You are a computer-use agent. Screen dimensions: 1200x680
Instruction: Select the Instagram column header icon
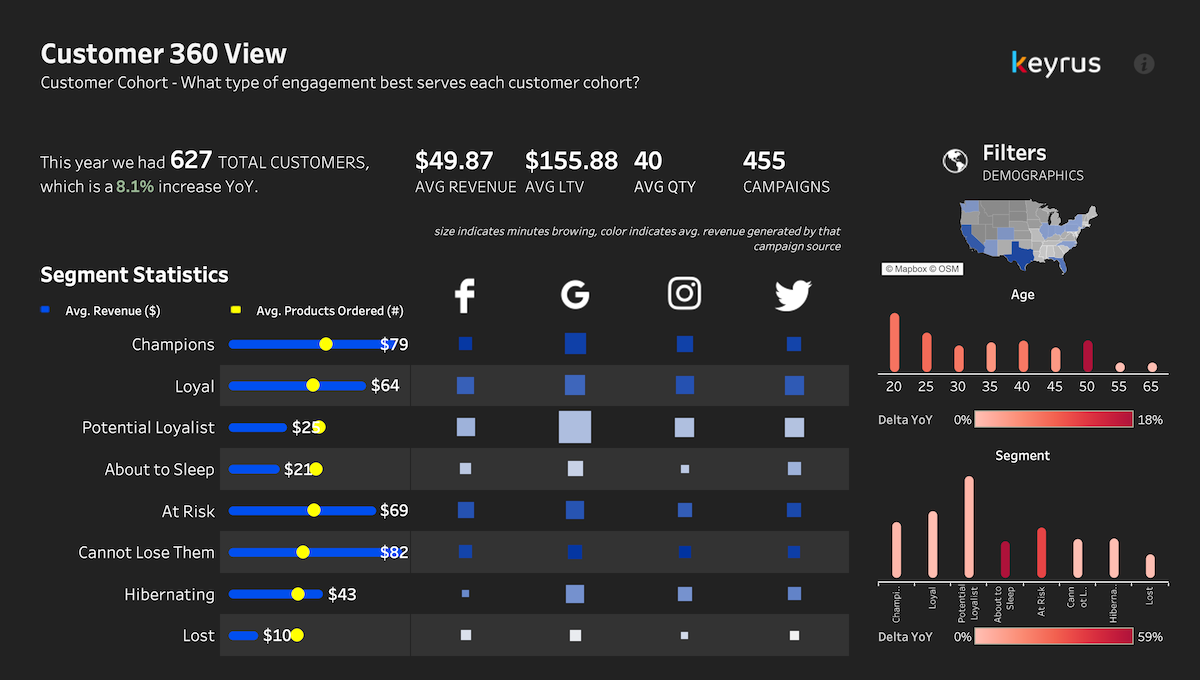(684, 294)
